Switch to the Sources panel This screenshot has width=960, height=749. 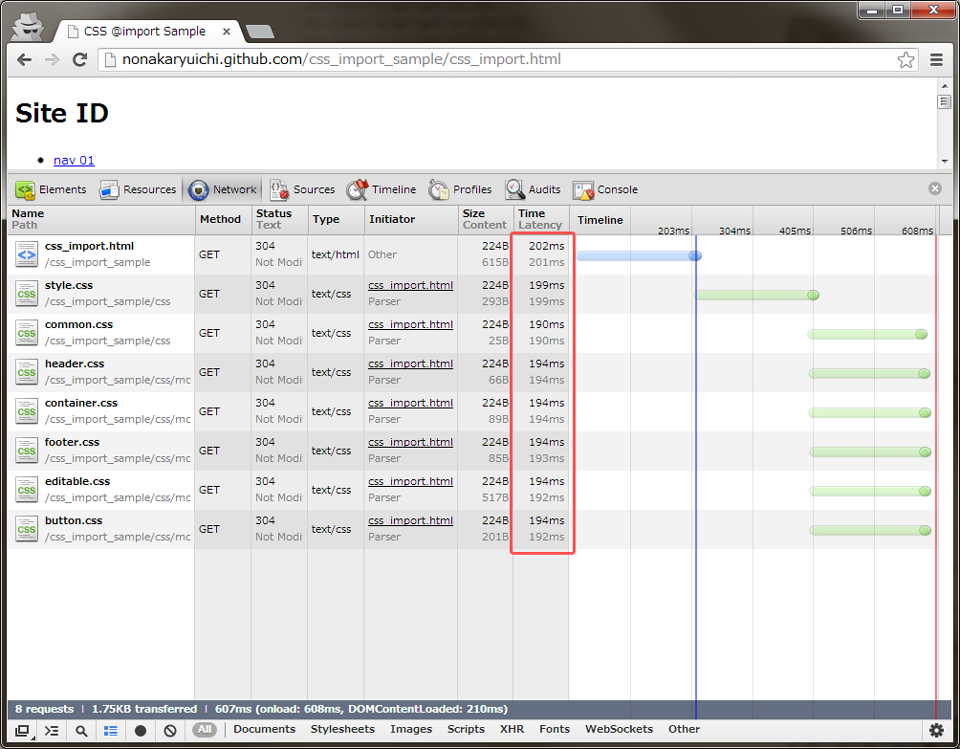302,190
